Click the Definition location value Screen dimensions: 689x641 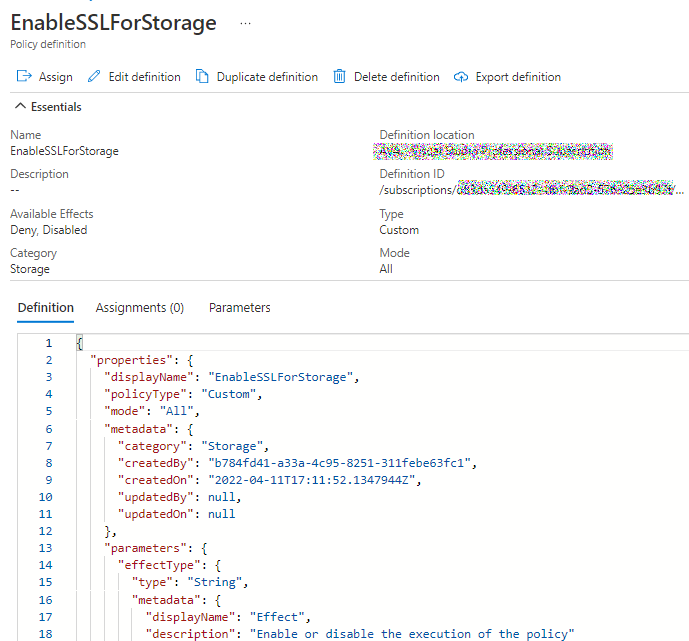pos(494,151)
